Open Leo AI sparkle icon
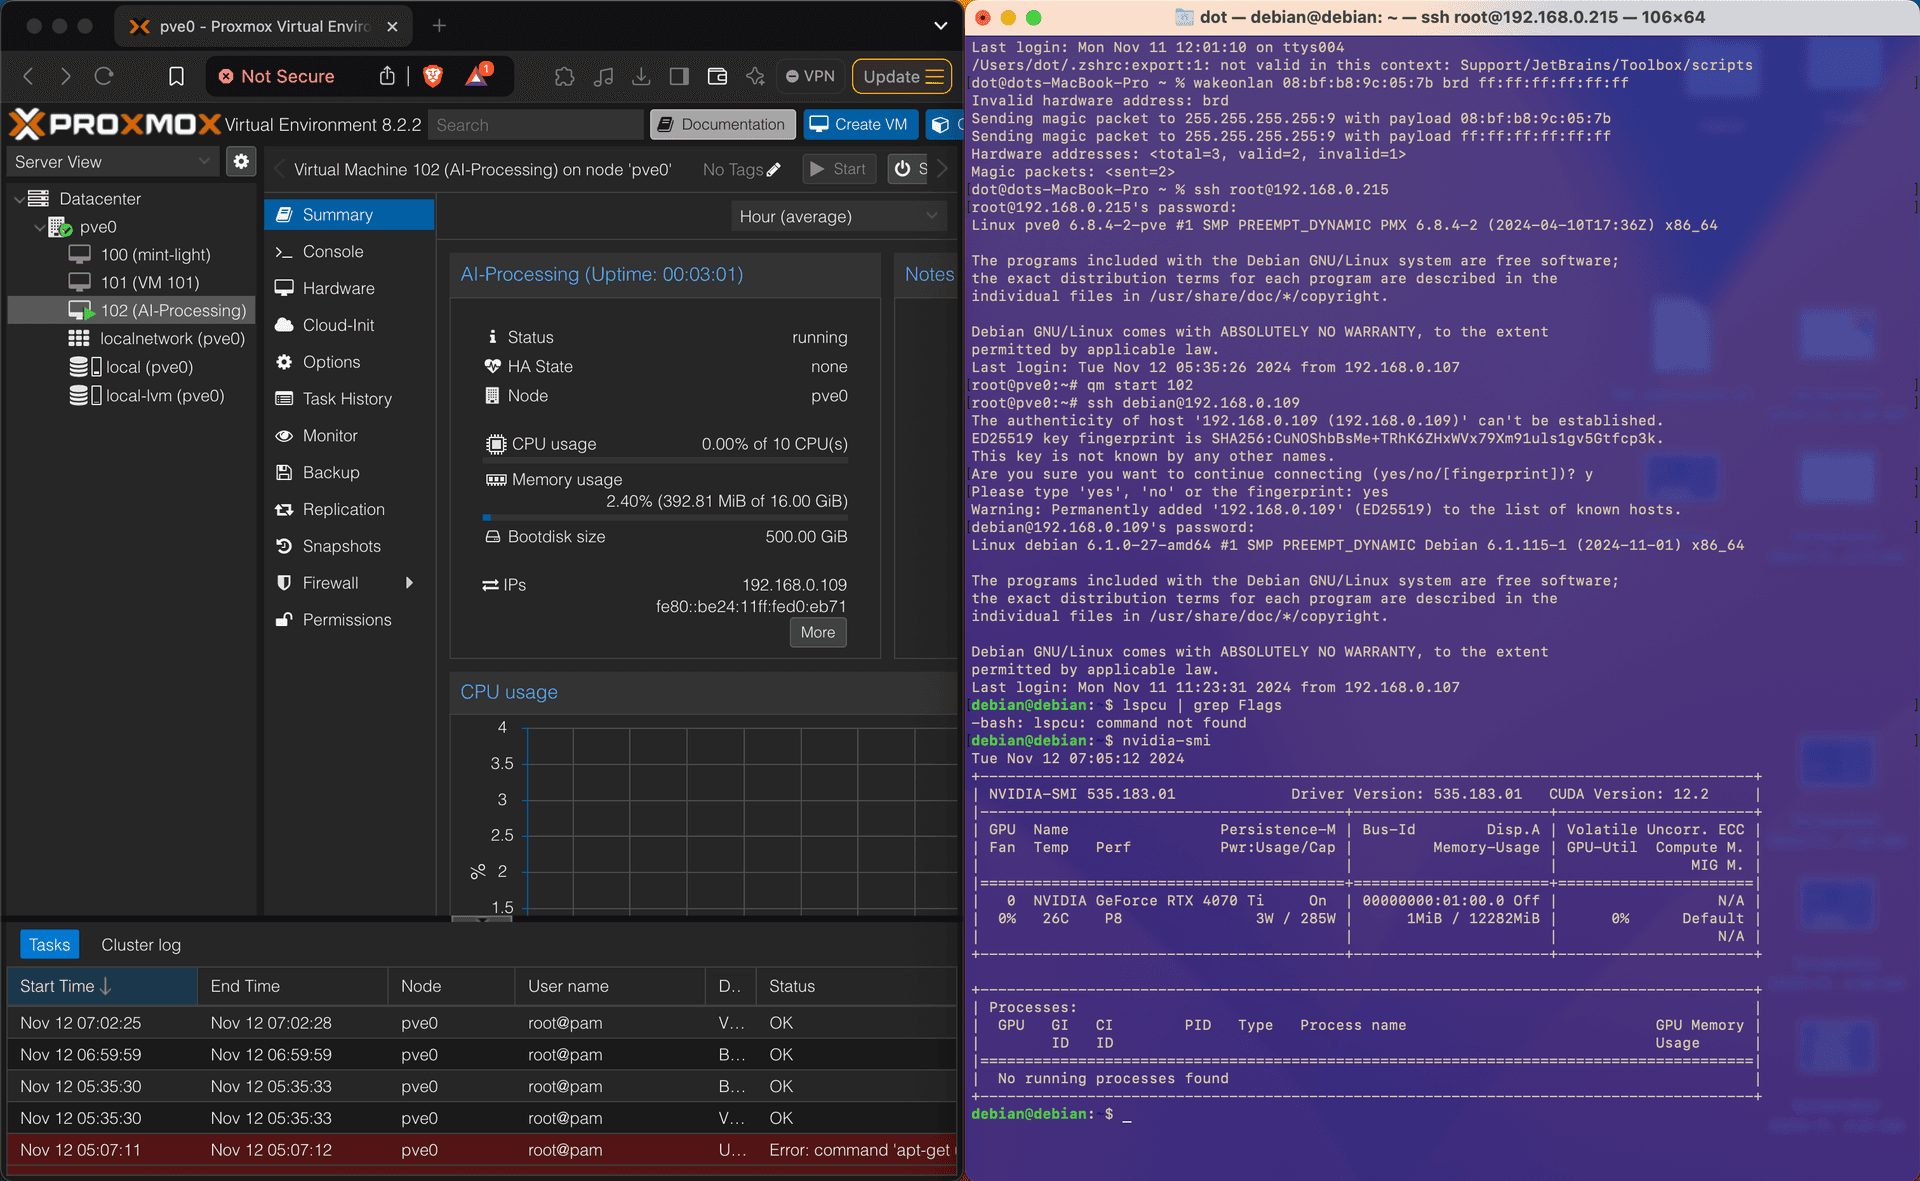 (755, 76)
